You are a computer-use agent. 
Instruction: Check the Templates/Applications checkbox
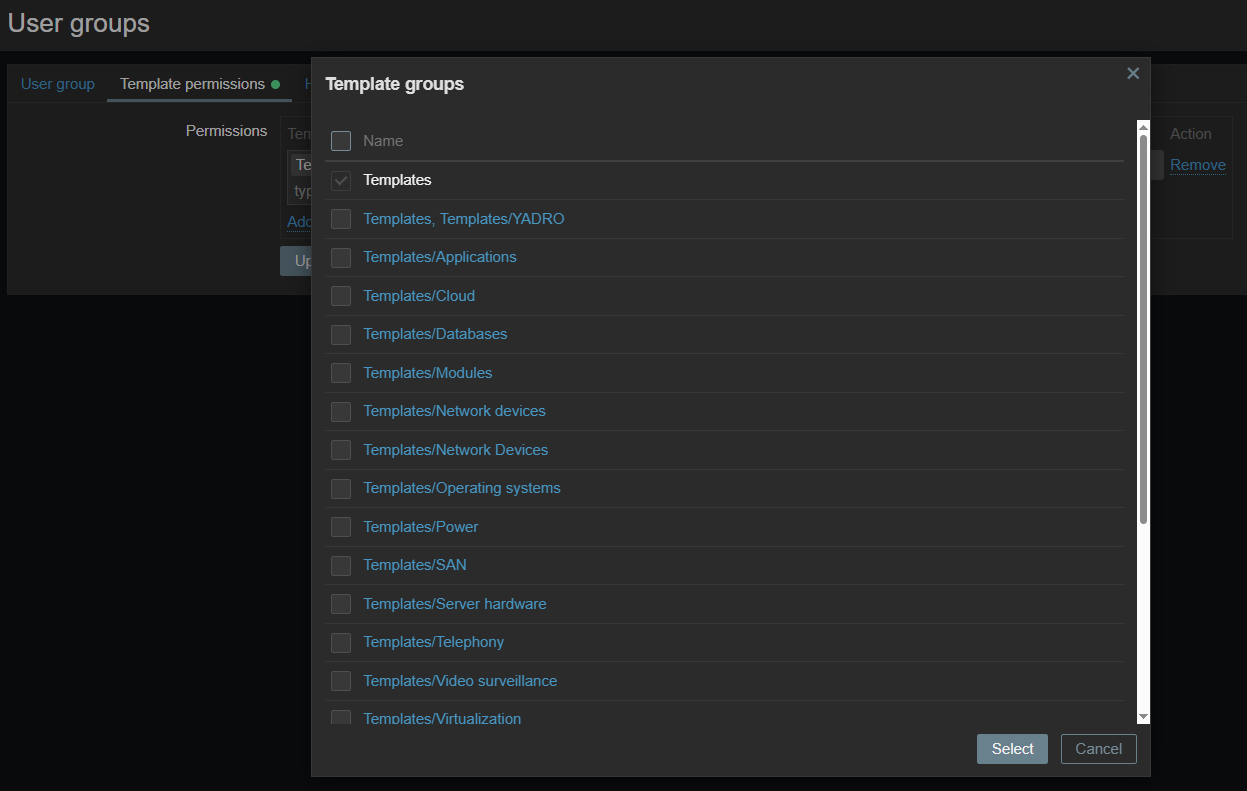pos(341,257)
